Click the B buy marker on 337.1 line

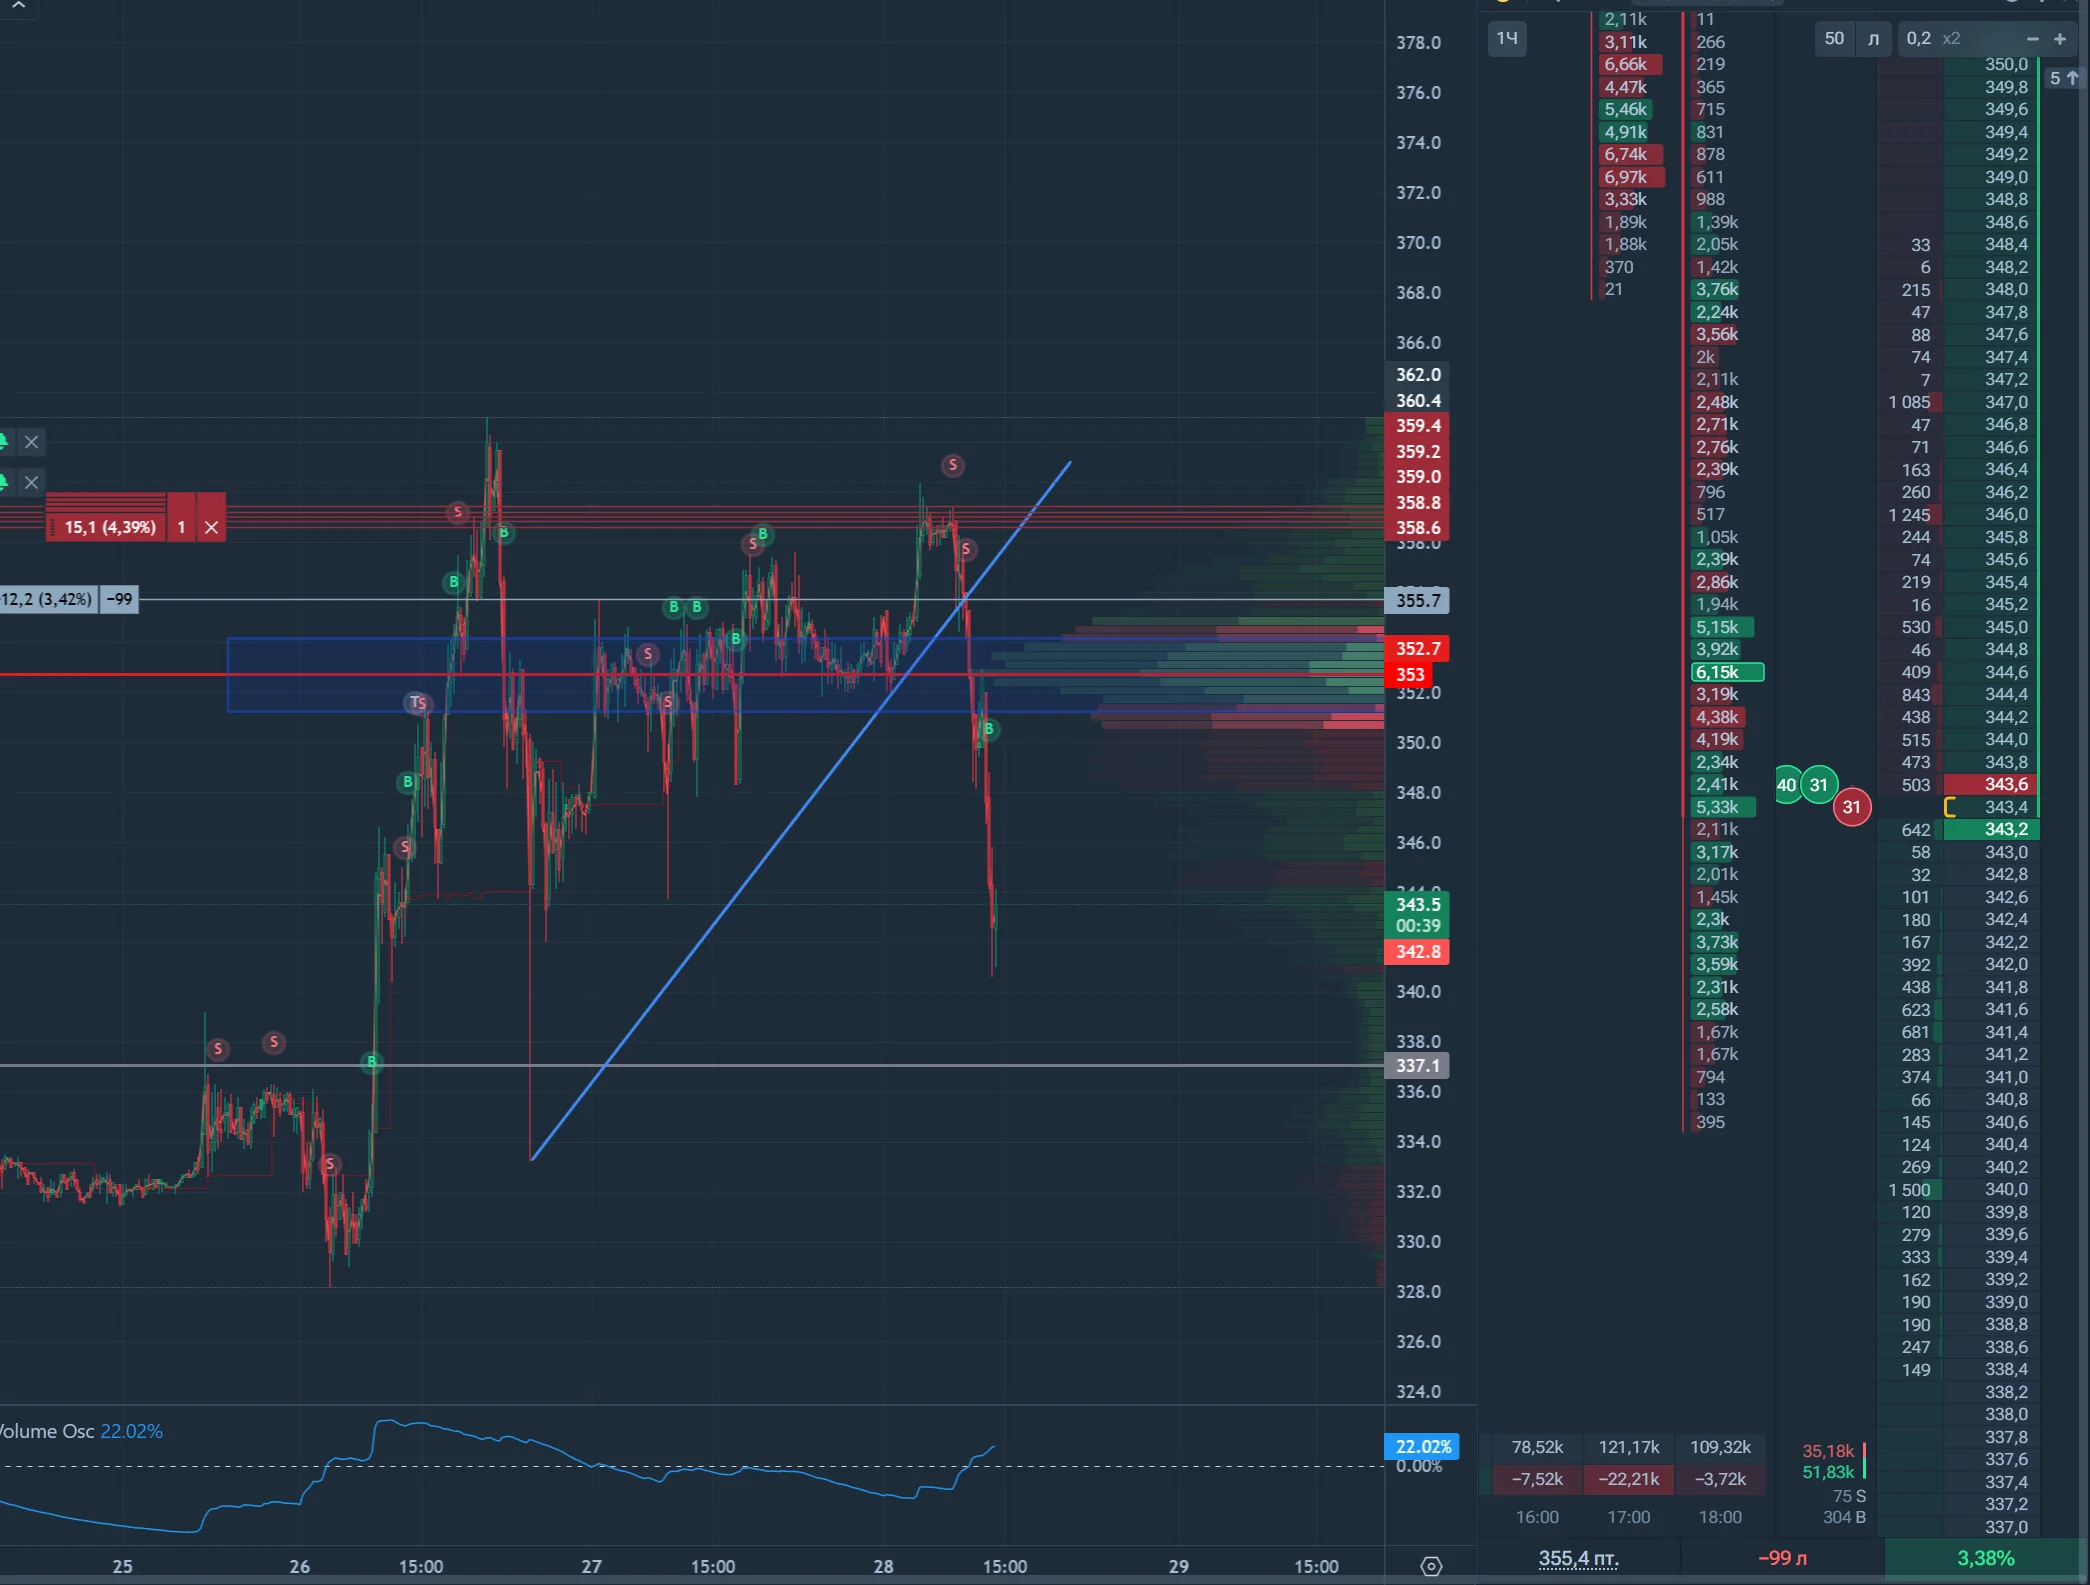click(372, 1061)
